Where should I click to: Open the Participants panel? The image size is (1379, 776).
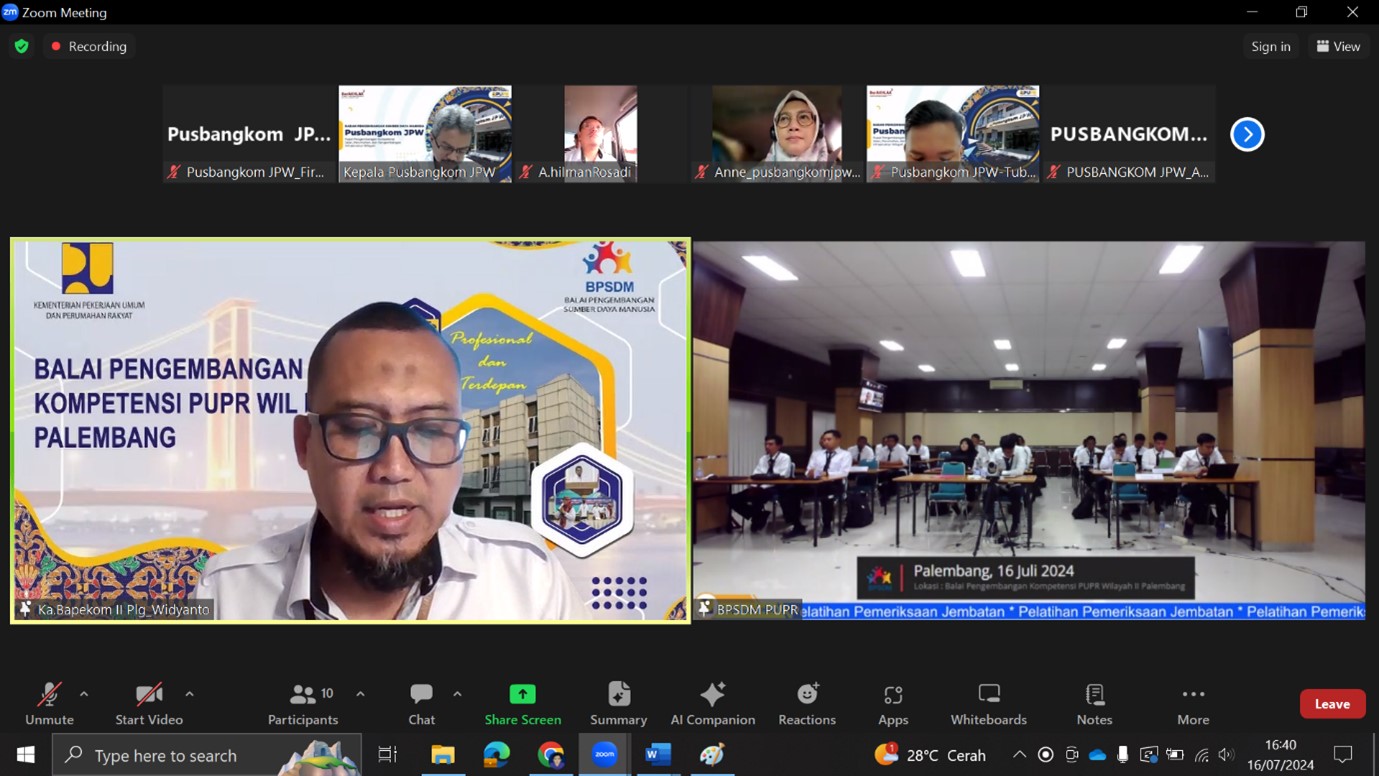pos(303,703)
